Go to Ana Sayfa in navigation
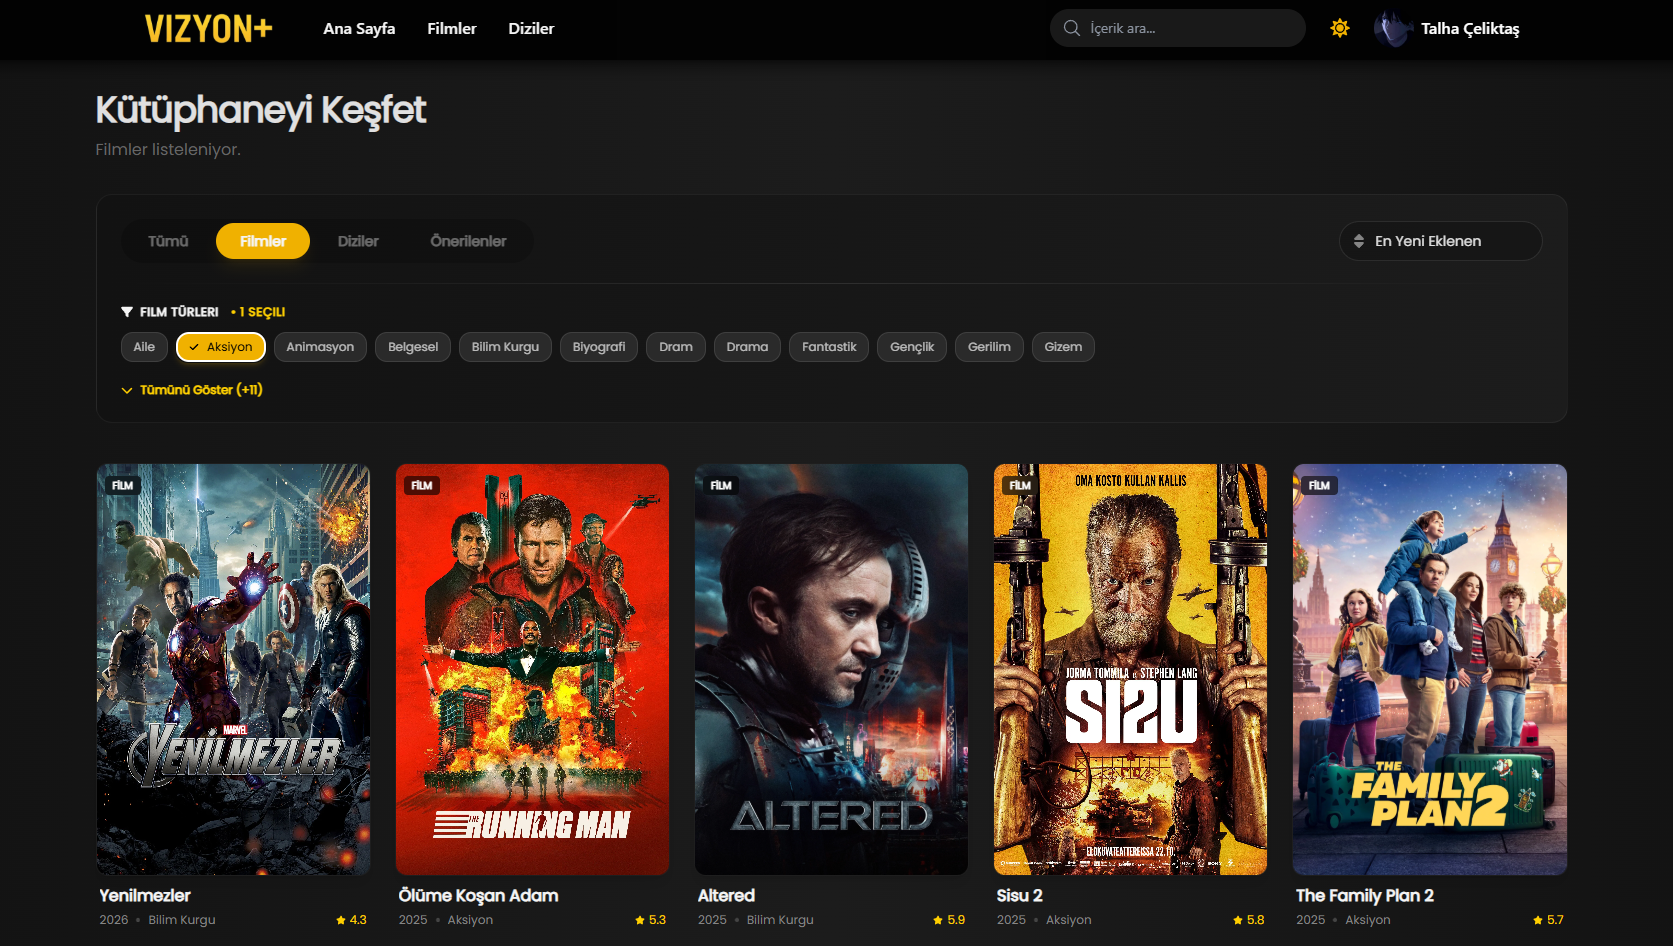 tap(359, 29)
